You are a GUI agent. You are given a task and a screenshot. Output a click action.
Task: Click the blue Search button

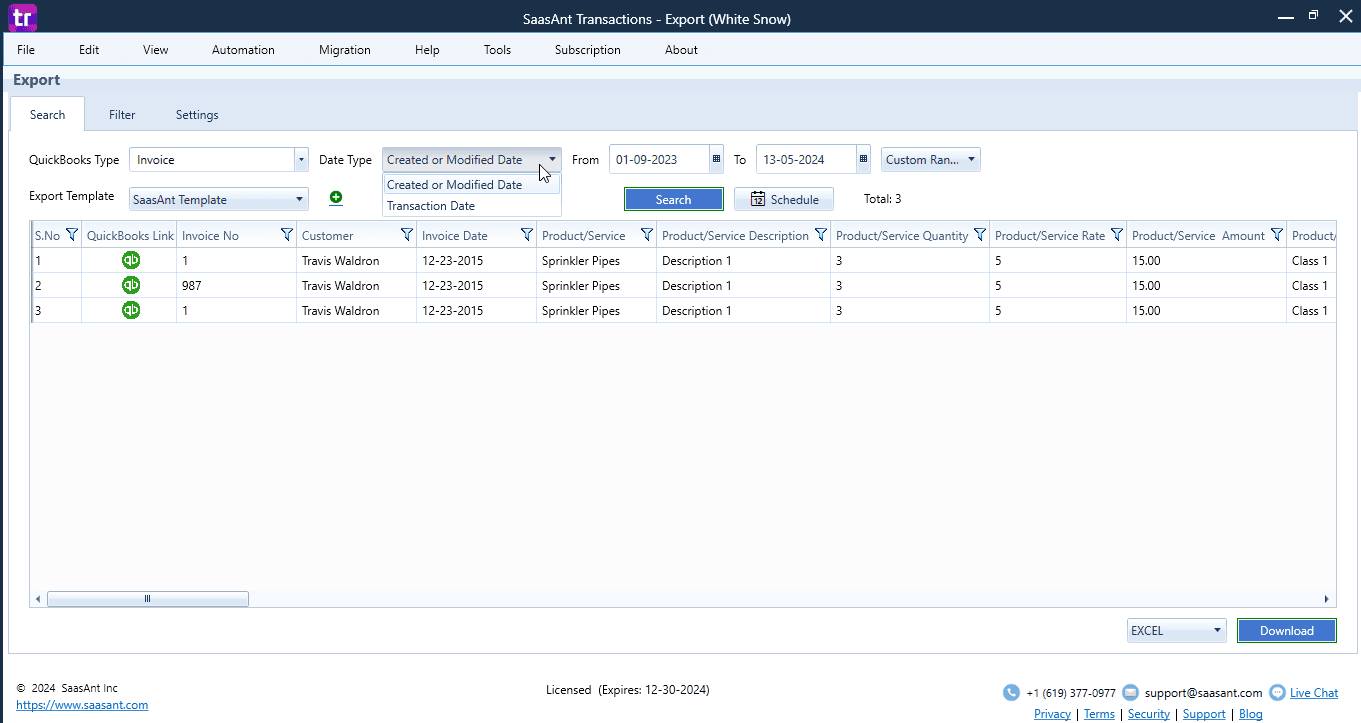tap(673, 199)
